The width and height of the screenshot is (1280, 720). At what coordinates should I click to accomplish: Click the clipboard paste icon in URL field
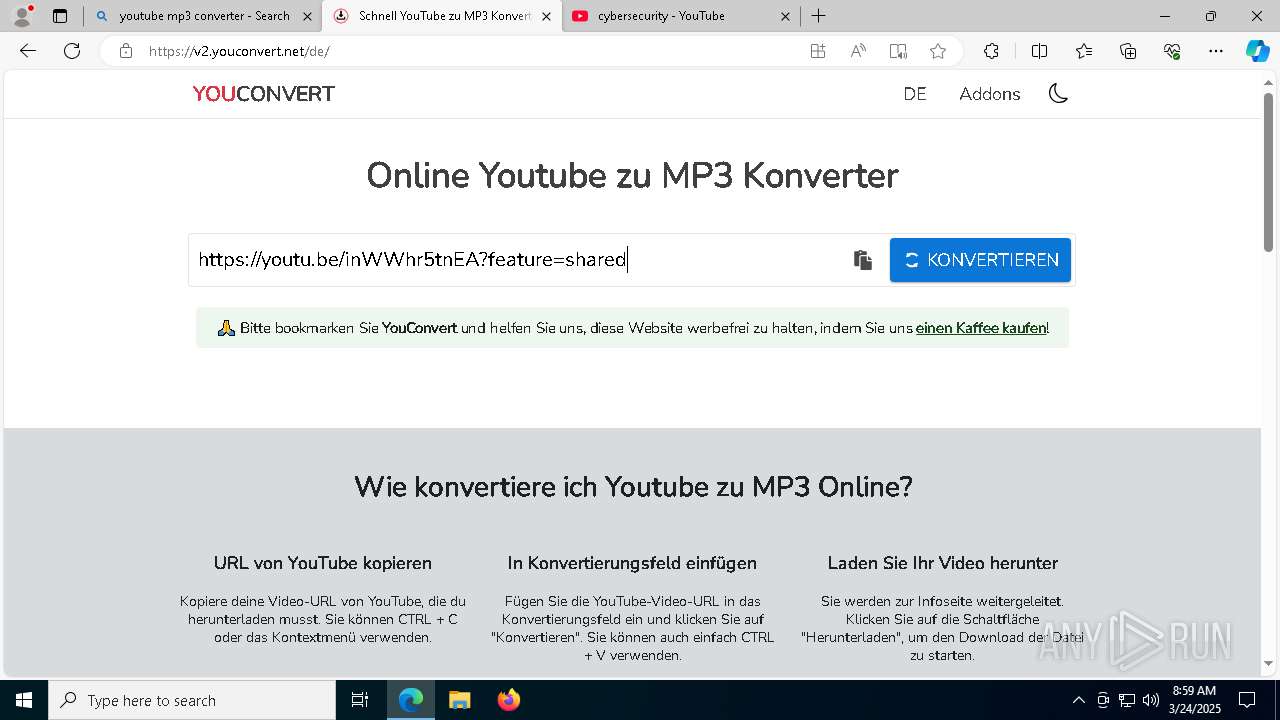pyautogui.click(x=863, y=260)
